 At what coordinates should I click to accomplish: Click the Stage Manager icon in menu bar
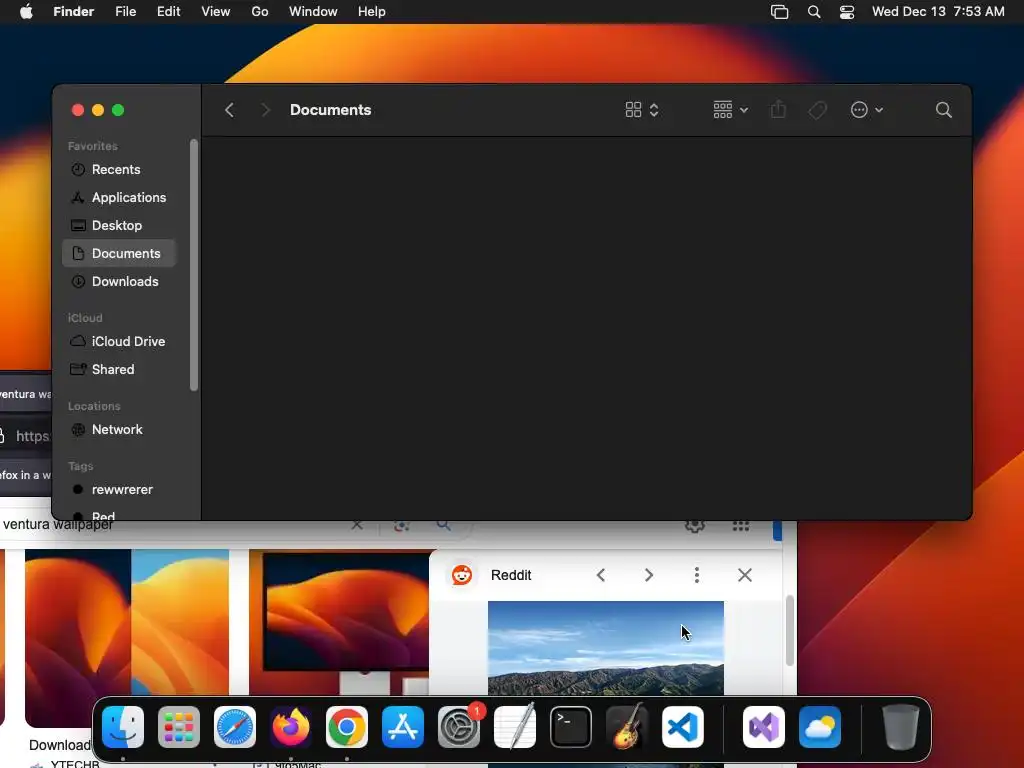pos(780,12)
